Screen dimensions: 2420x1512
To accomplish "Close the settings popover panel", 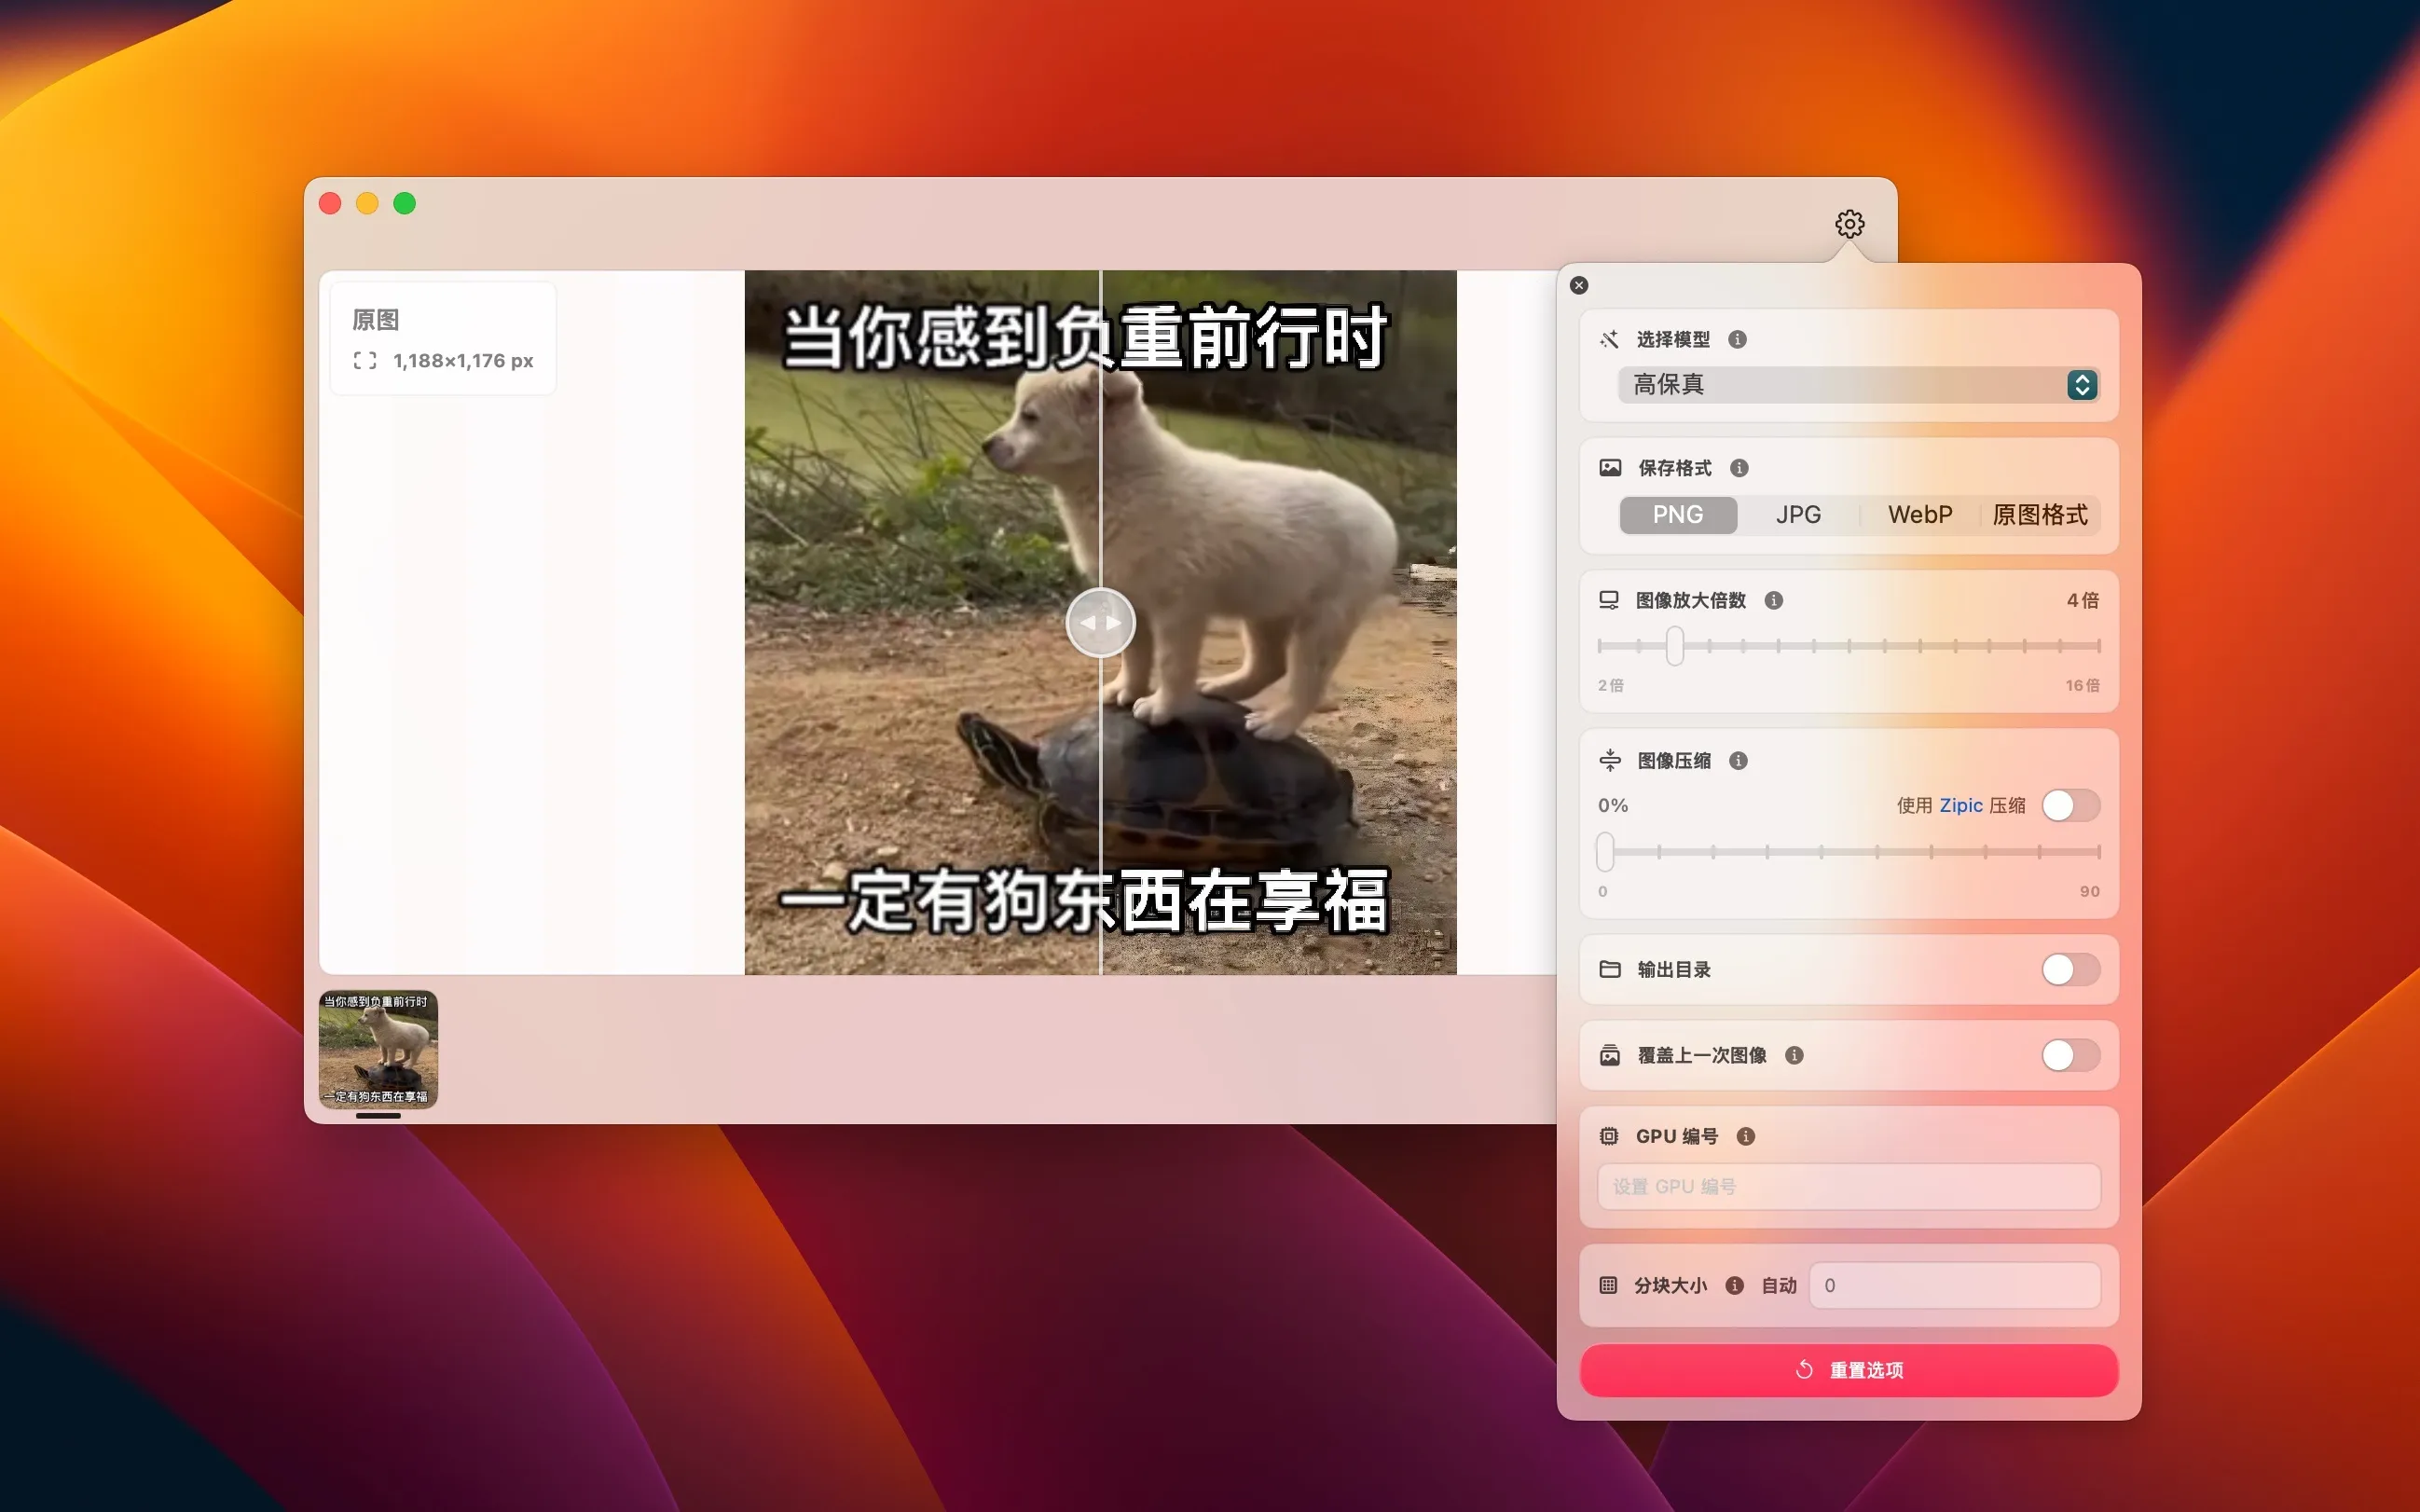I will (x=1579, y=285).
